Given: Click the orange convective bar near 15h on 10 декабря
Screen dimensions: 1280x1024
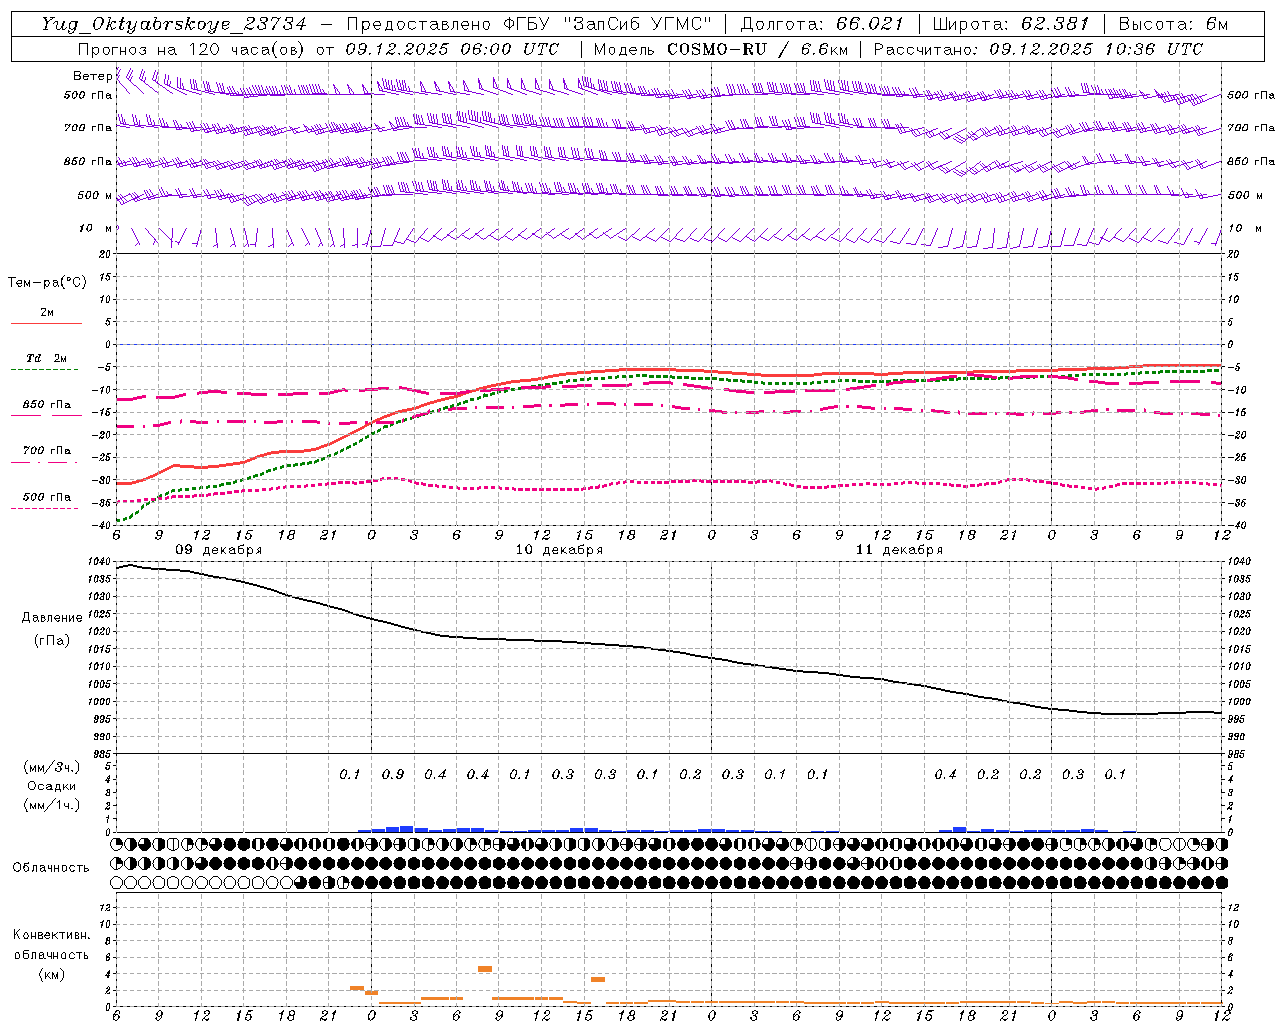Looking at the screenshot, I should [598, 979].
